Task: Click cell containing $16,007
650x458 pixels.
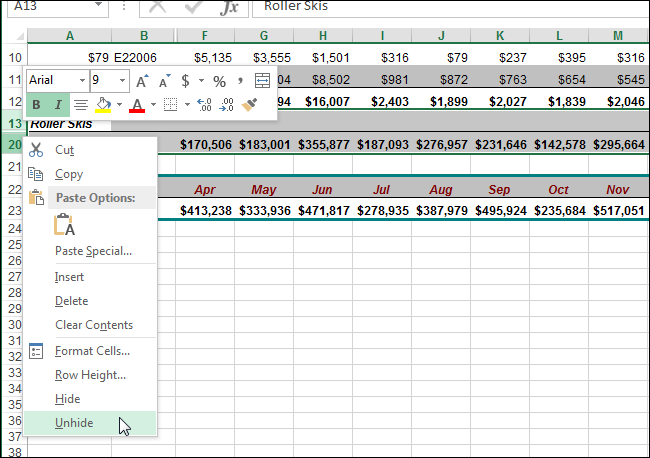Action: [323, 102]
